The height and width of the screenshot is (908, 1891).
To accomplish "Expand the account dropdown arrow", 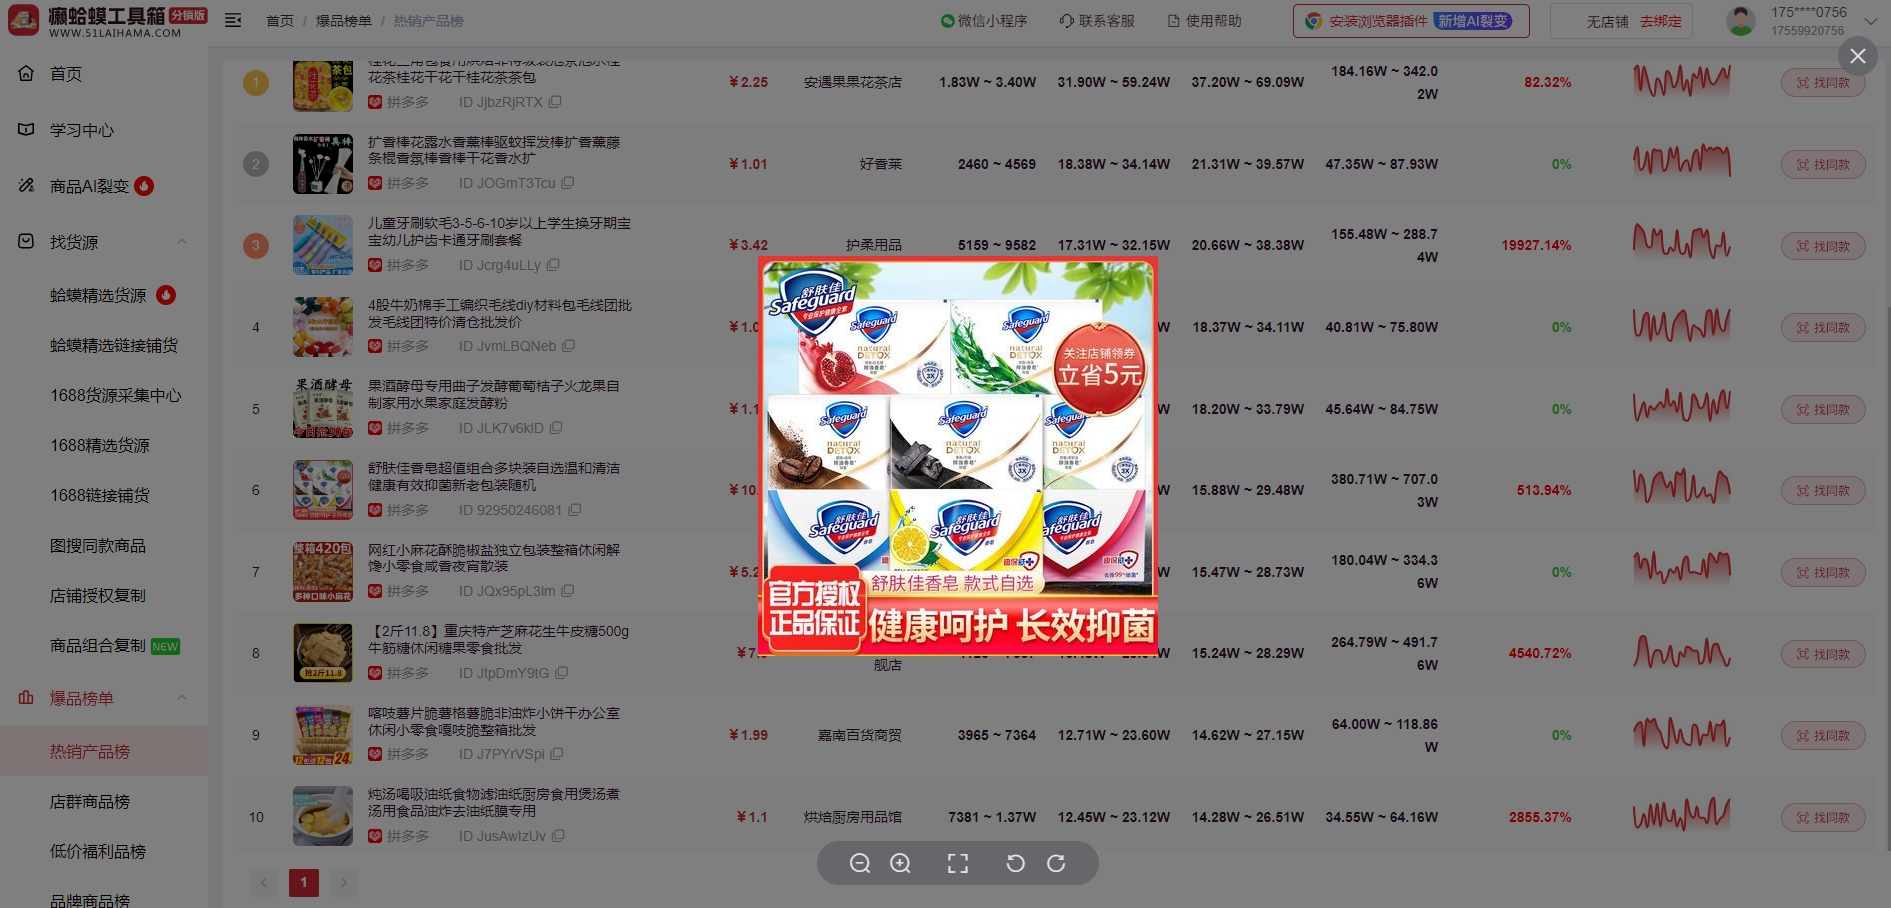I will (1870, 21).
